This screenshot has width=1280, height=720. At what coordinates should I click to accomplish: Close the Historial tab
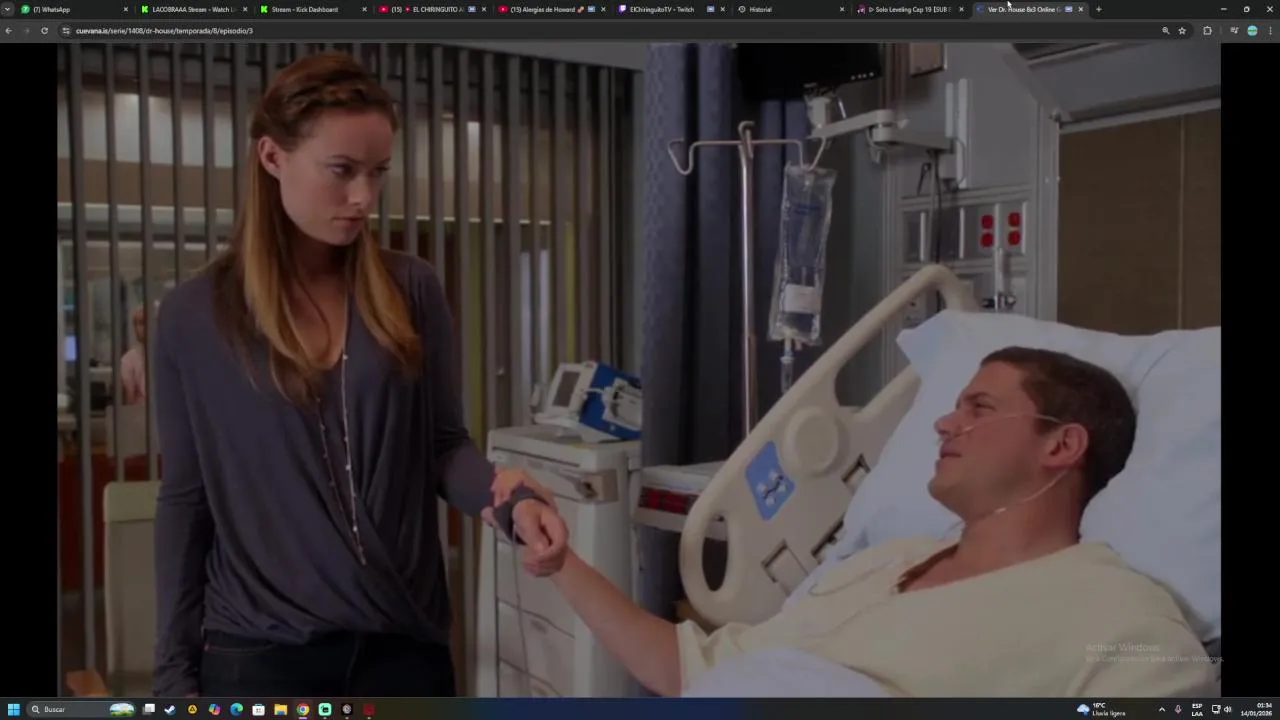[842, 9]
